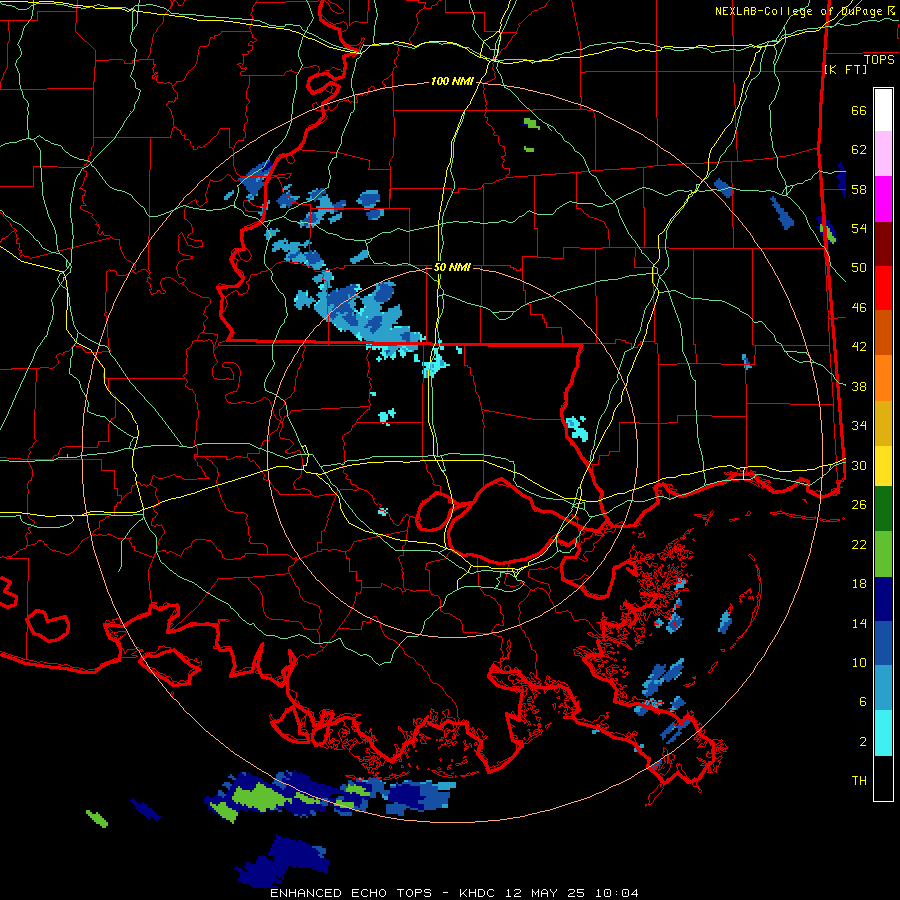Click the '50' legend value
900x900 pixels.
coord(859,268)
